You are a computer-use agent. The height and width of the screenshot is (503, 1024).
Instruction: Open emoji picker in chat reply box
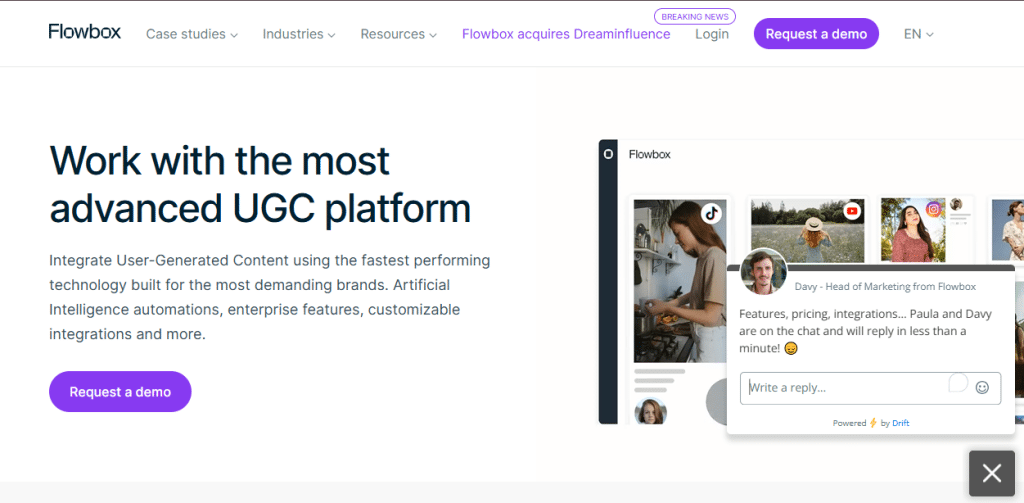tap(982, 388)
